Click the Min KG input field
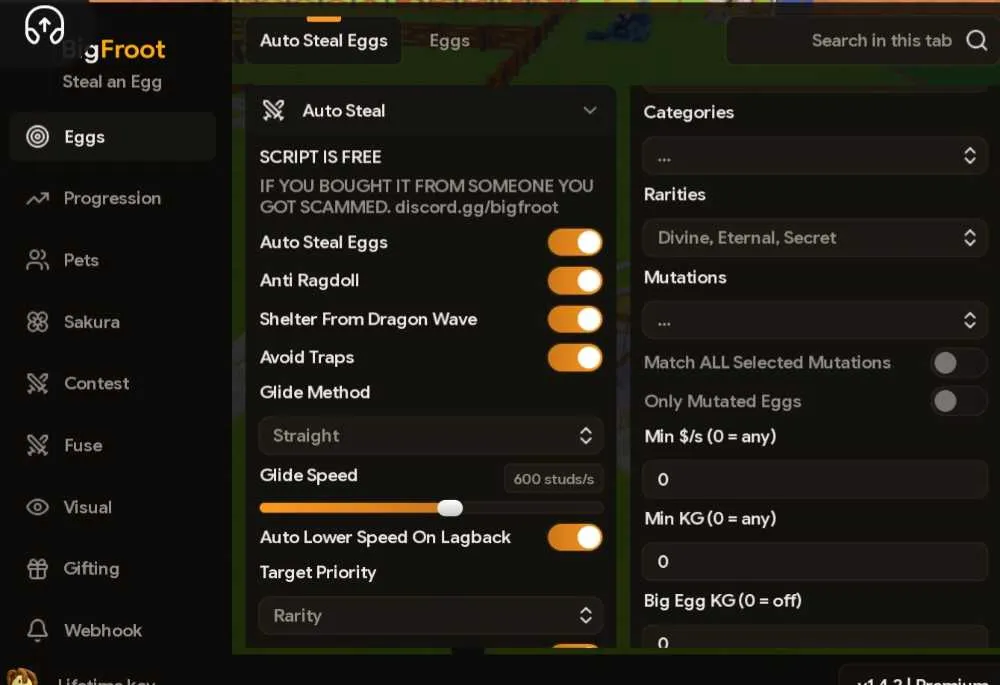This screenshot has height=685, width=1000. point(815,561)
